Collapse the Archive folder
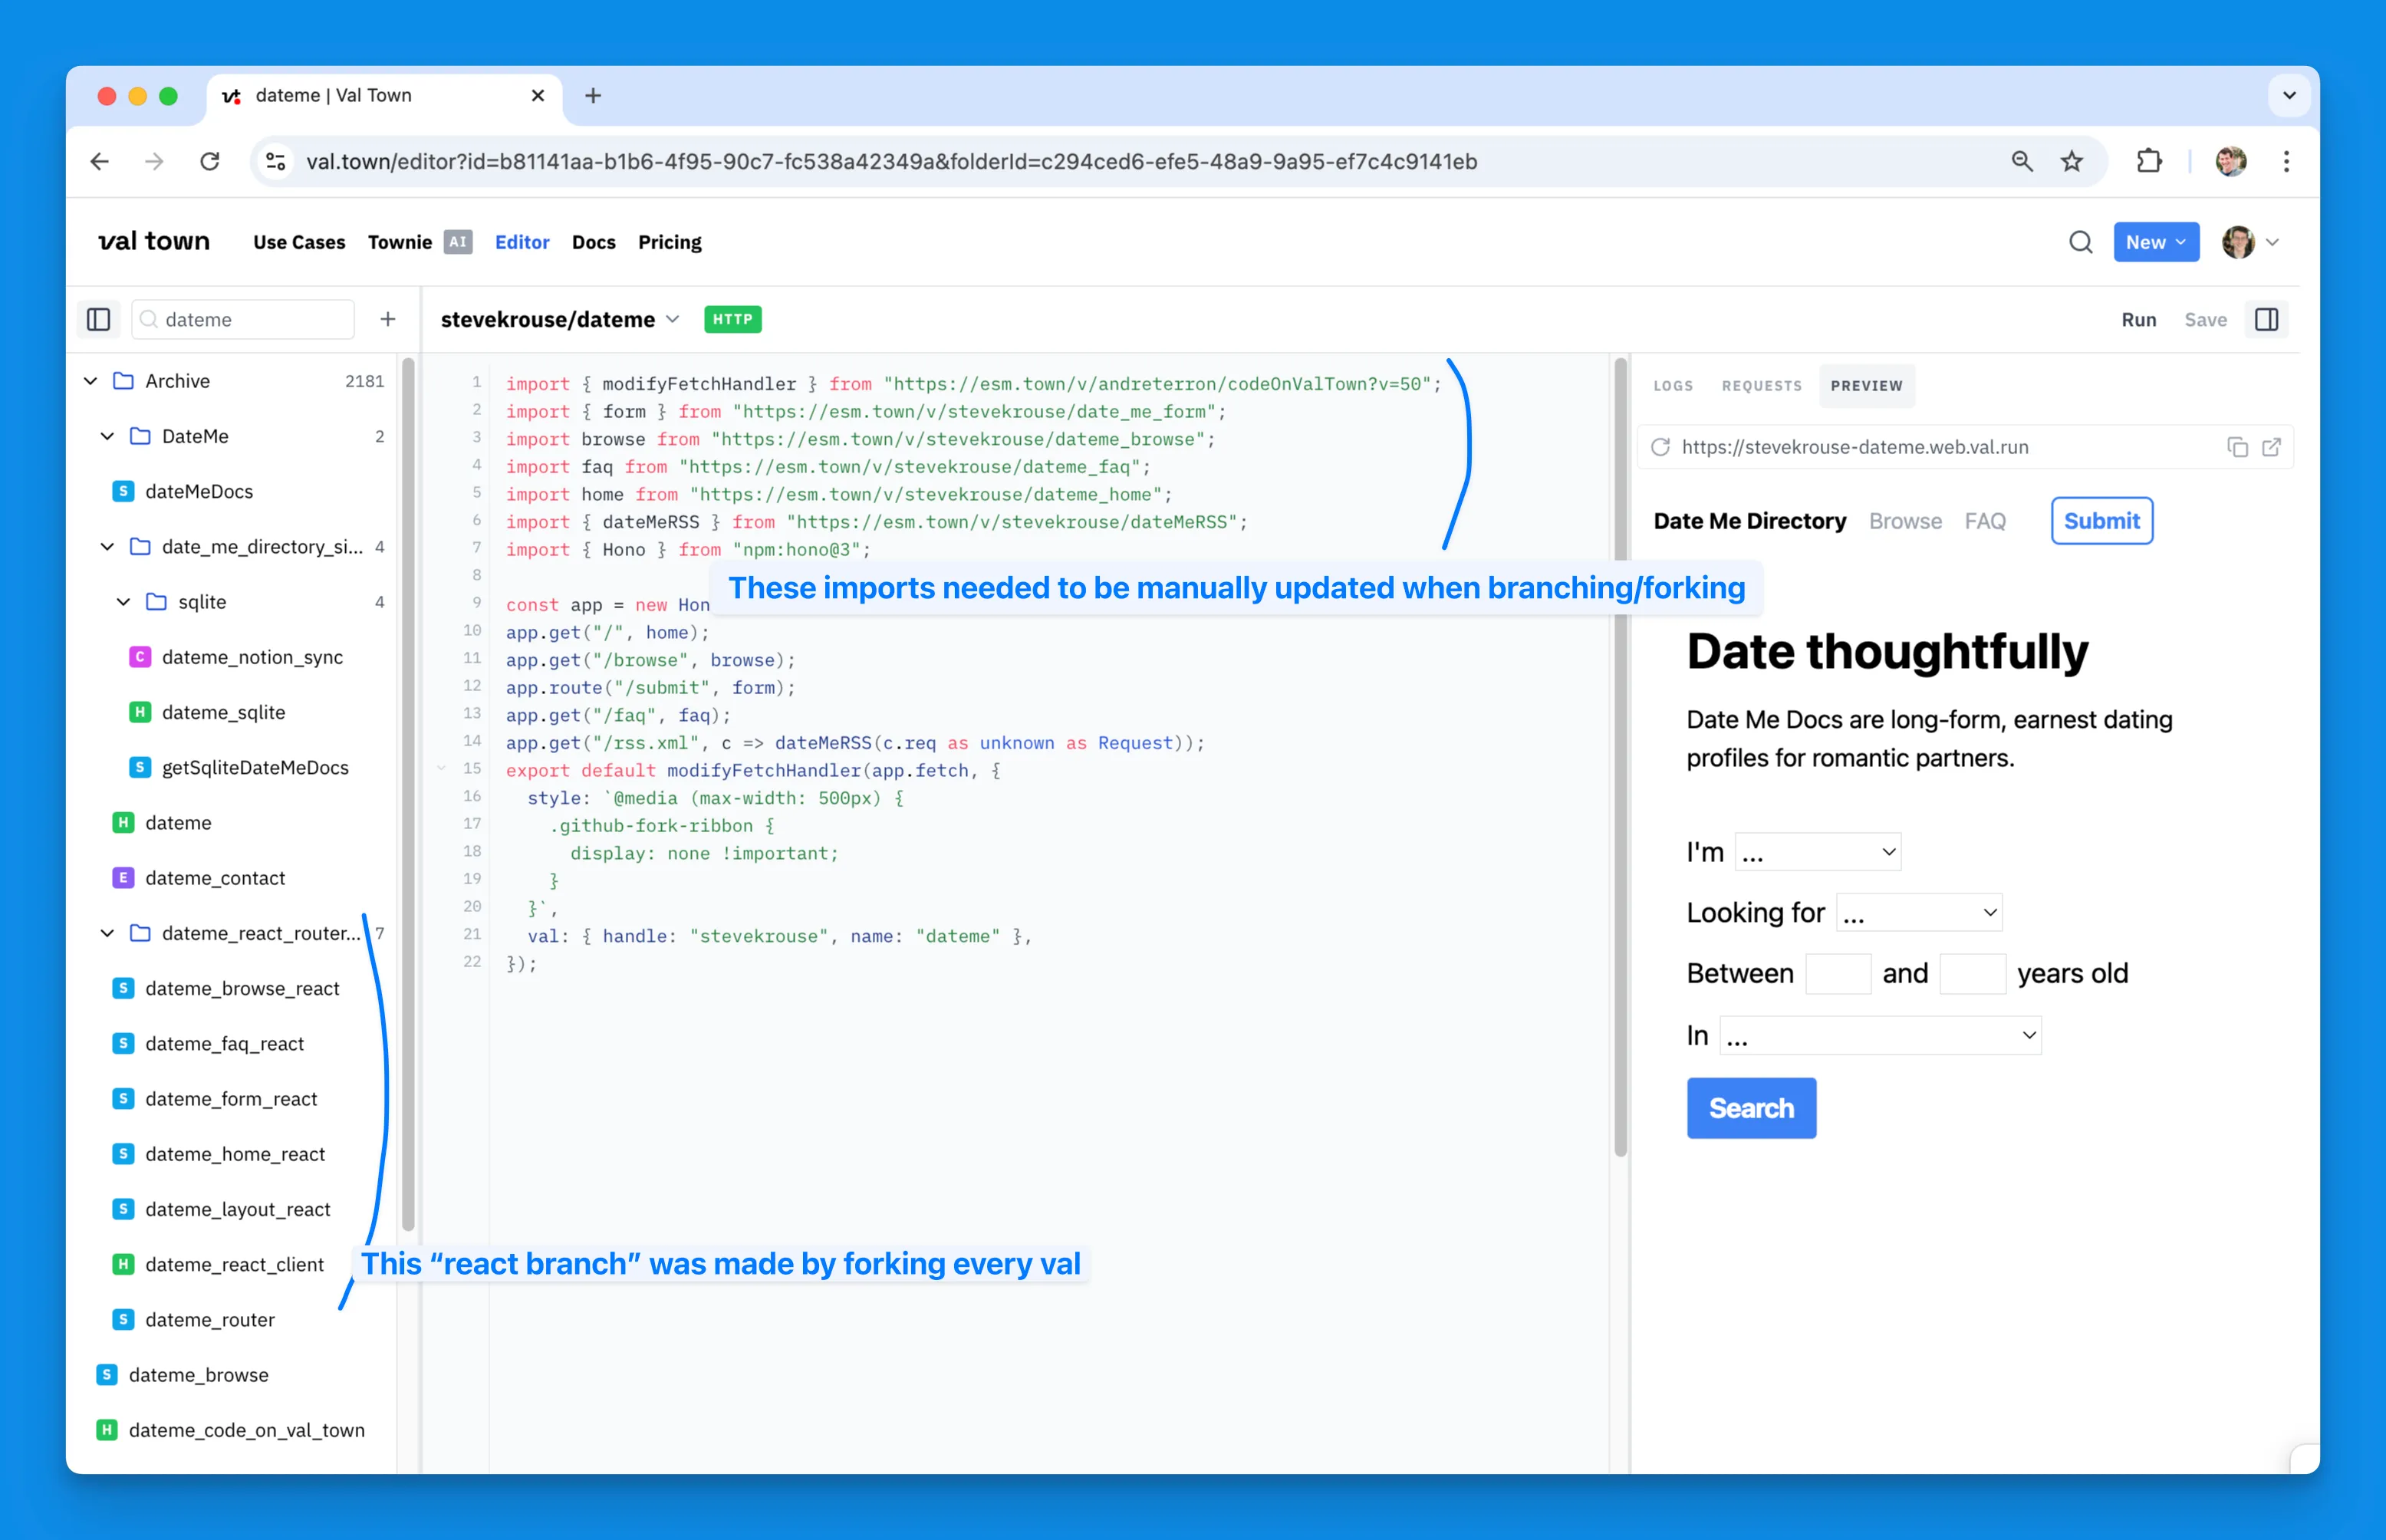Screen dimensions: 2386x1540 pos(91,381)
